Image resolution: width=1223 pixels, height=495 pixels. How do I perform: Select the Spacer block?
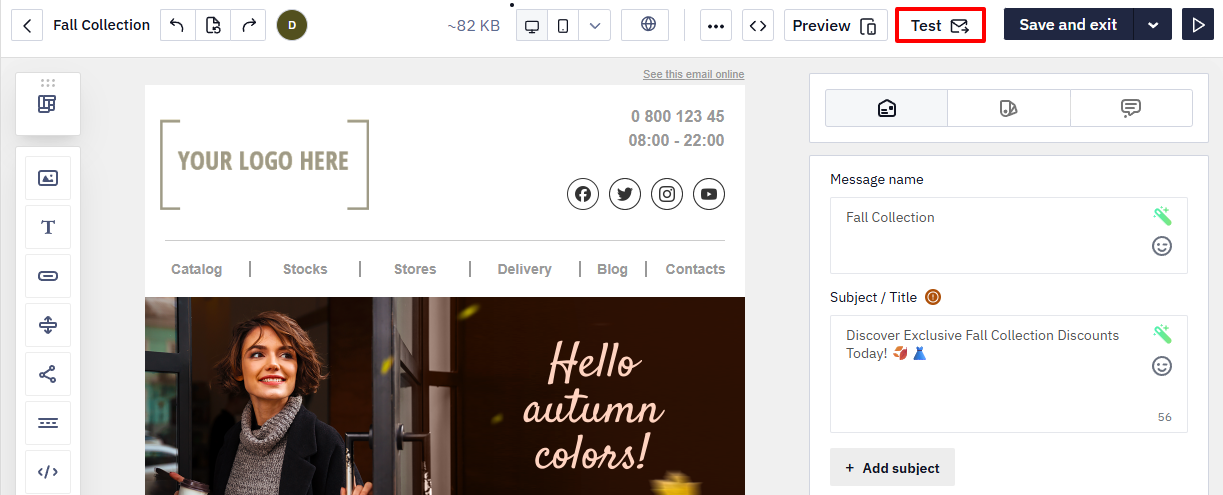coord(48,325)
